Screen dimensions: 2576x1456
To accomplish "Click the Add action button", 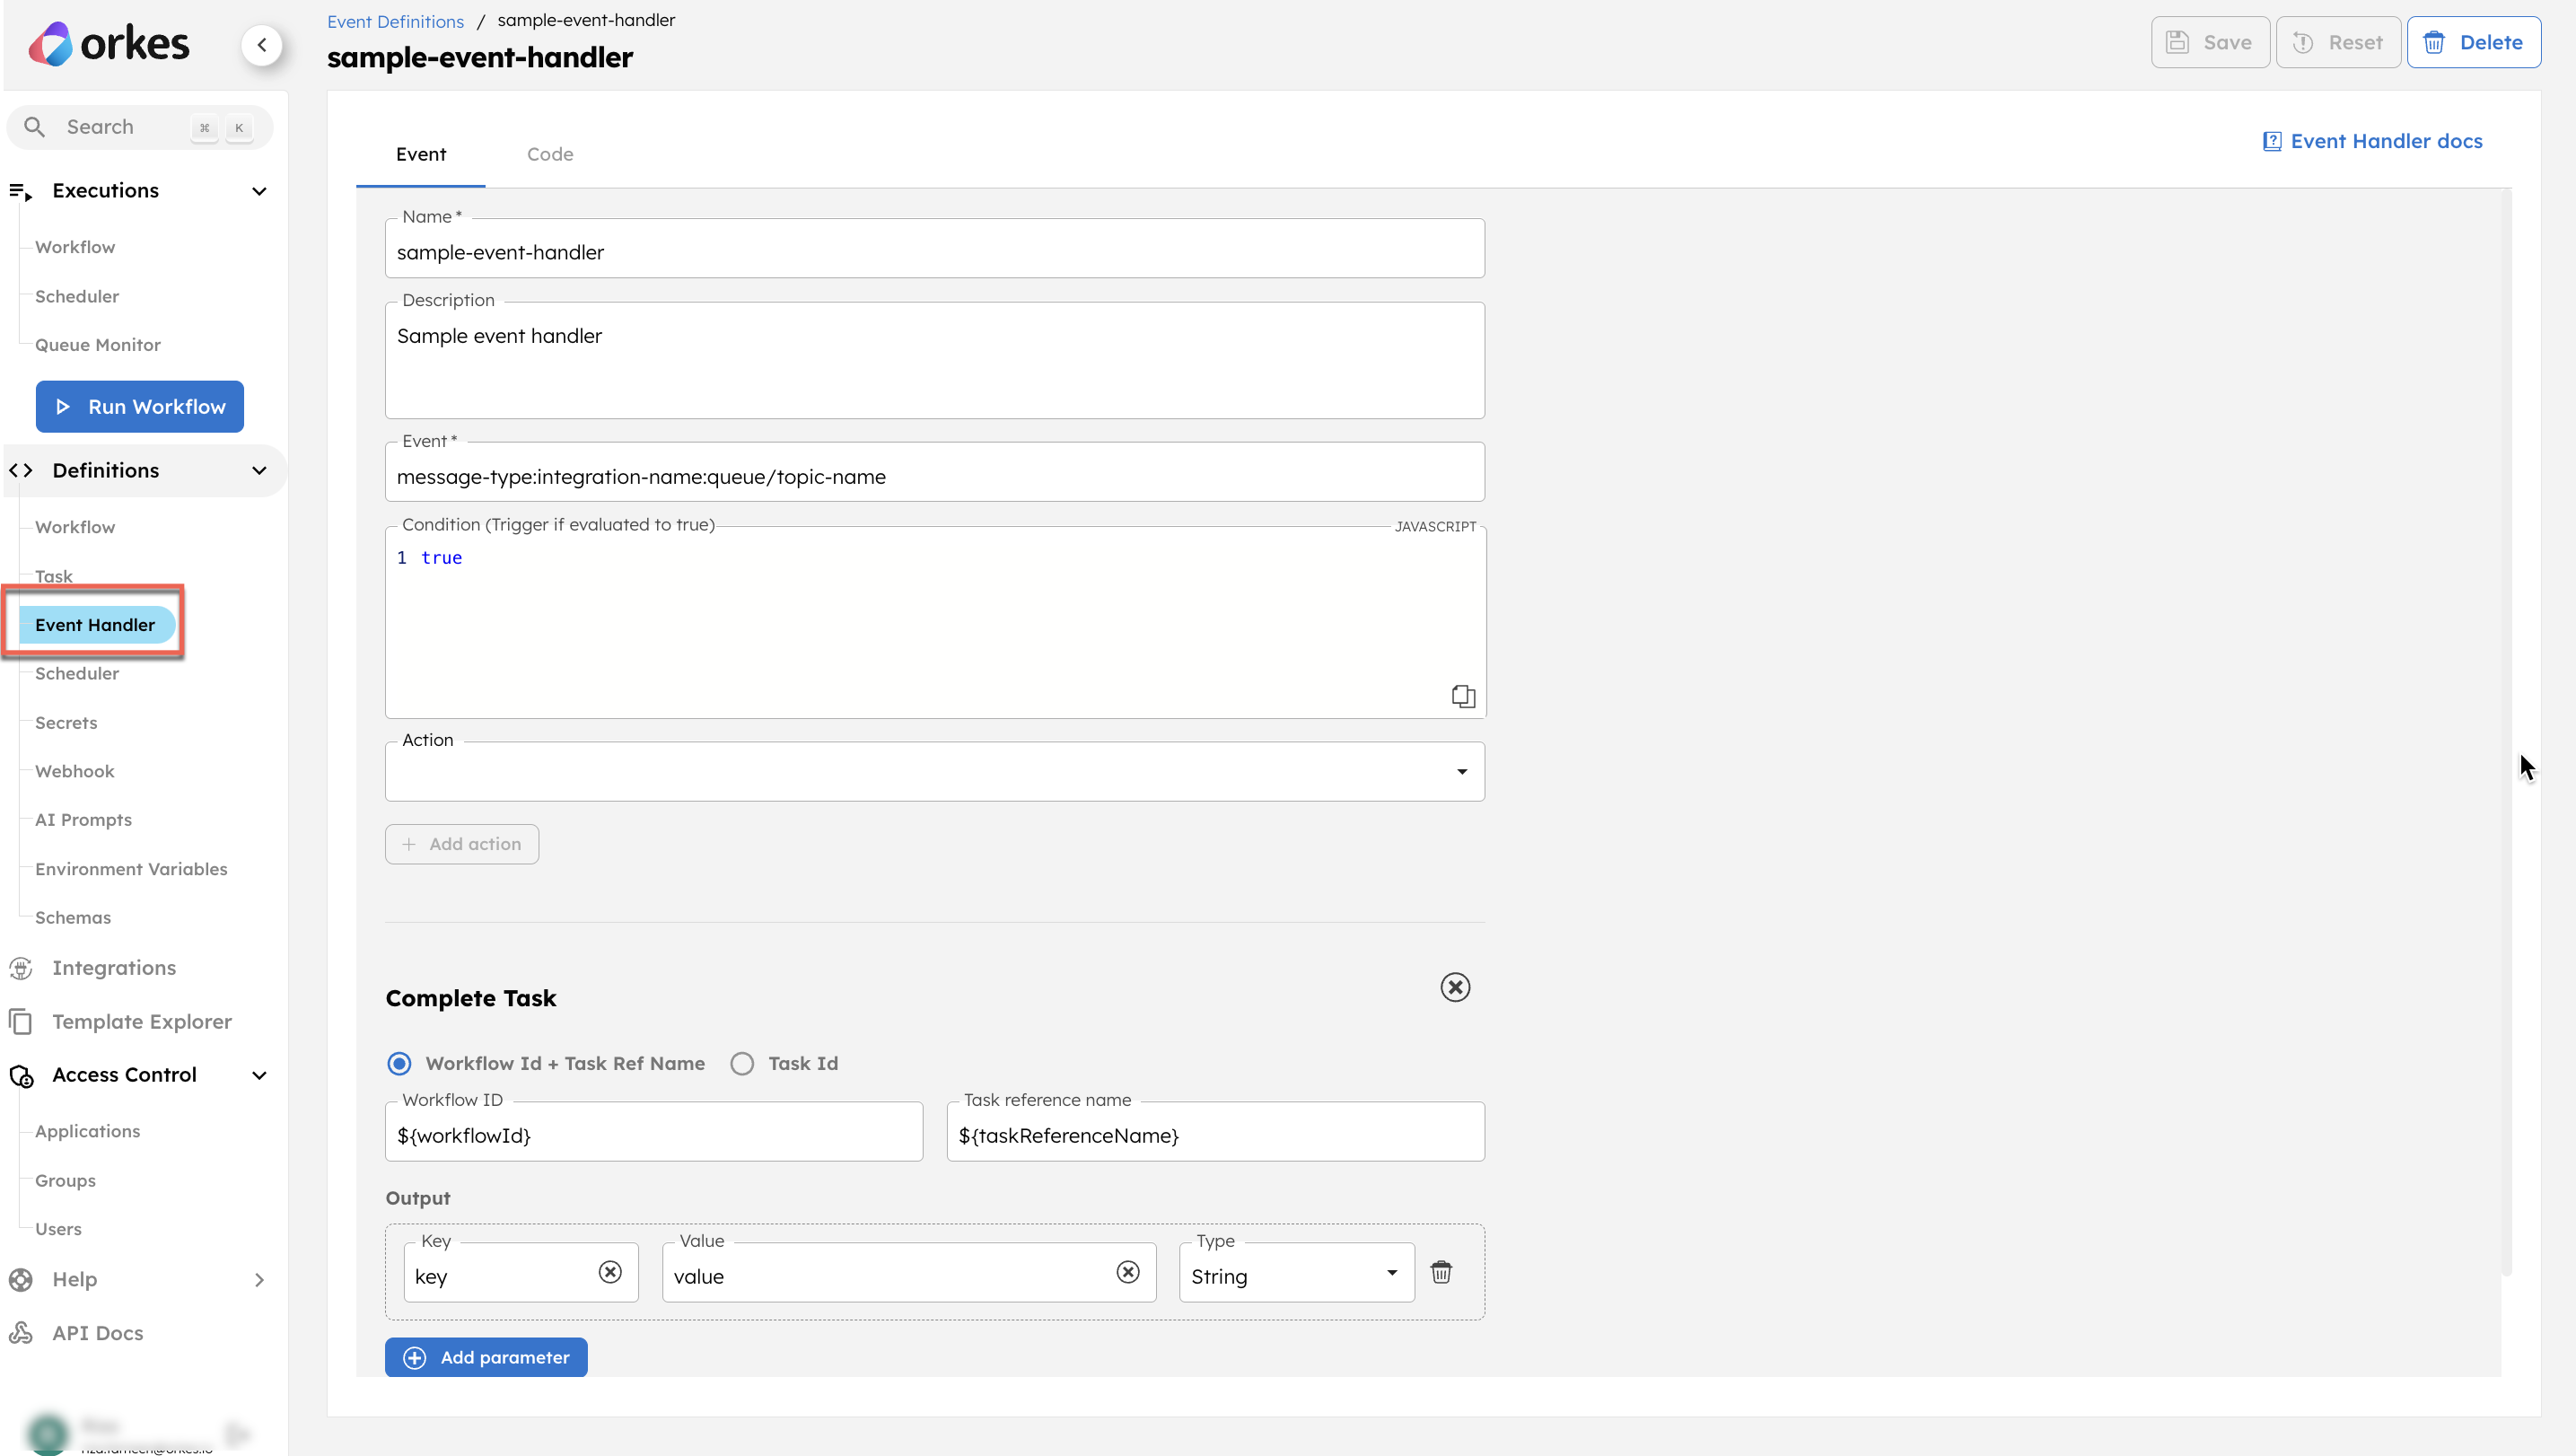I will point(461,844).
